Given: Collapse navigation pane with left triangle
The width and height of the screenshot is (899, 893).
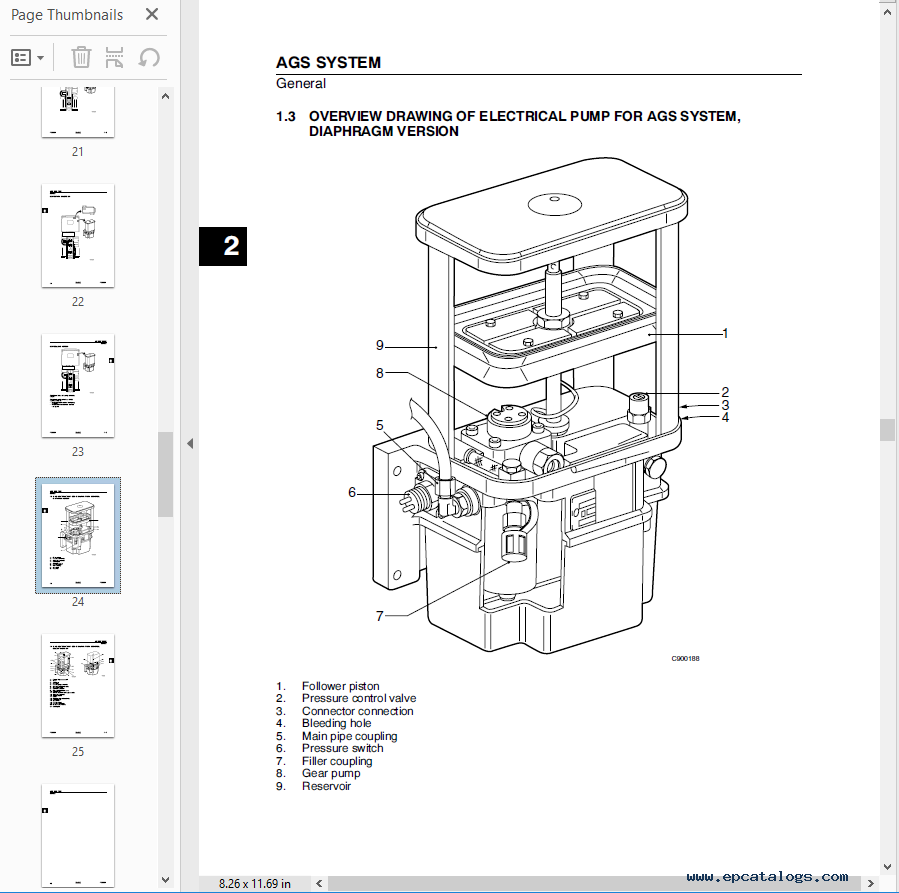Looking at the screenshot, I should coord(190,443).
